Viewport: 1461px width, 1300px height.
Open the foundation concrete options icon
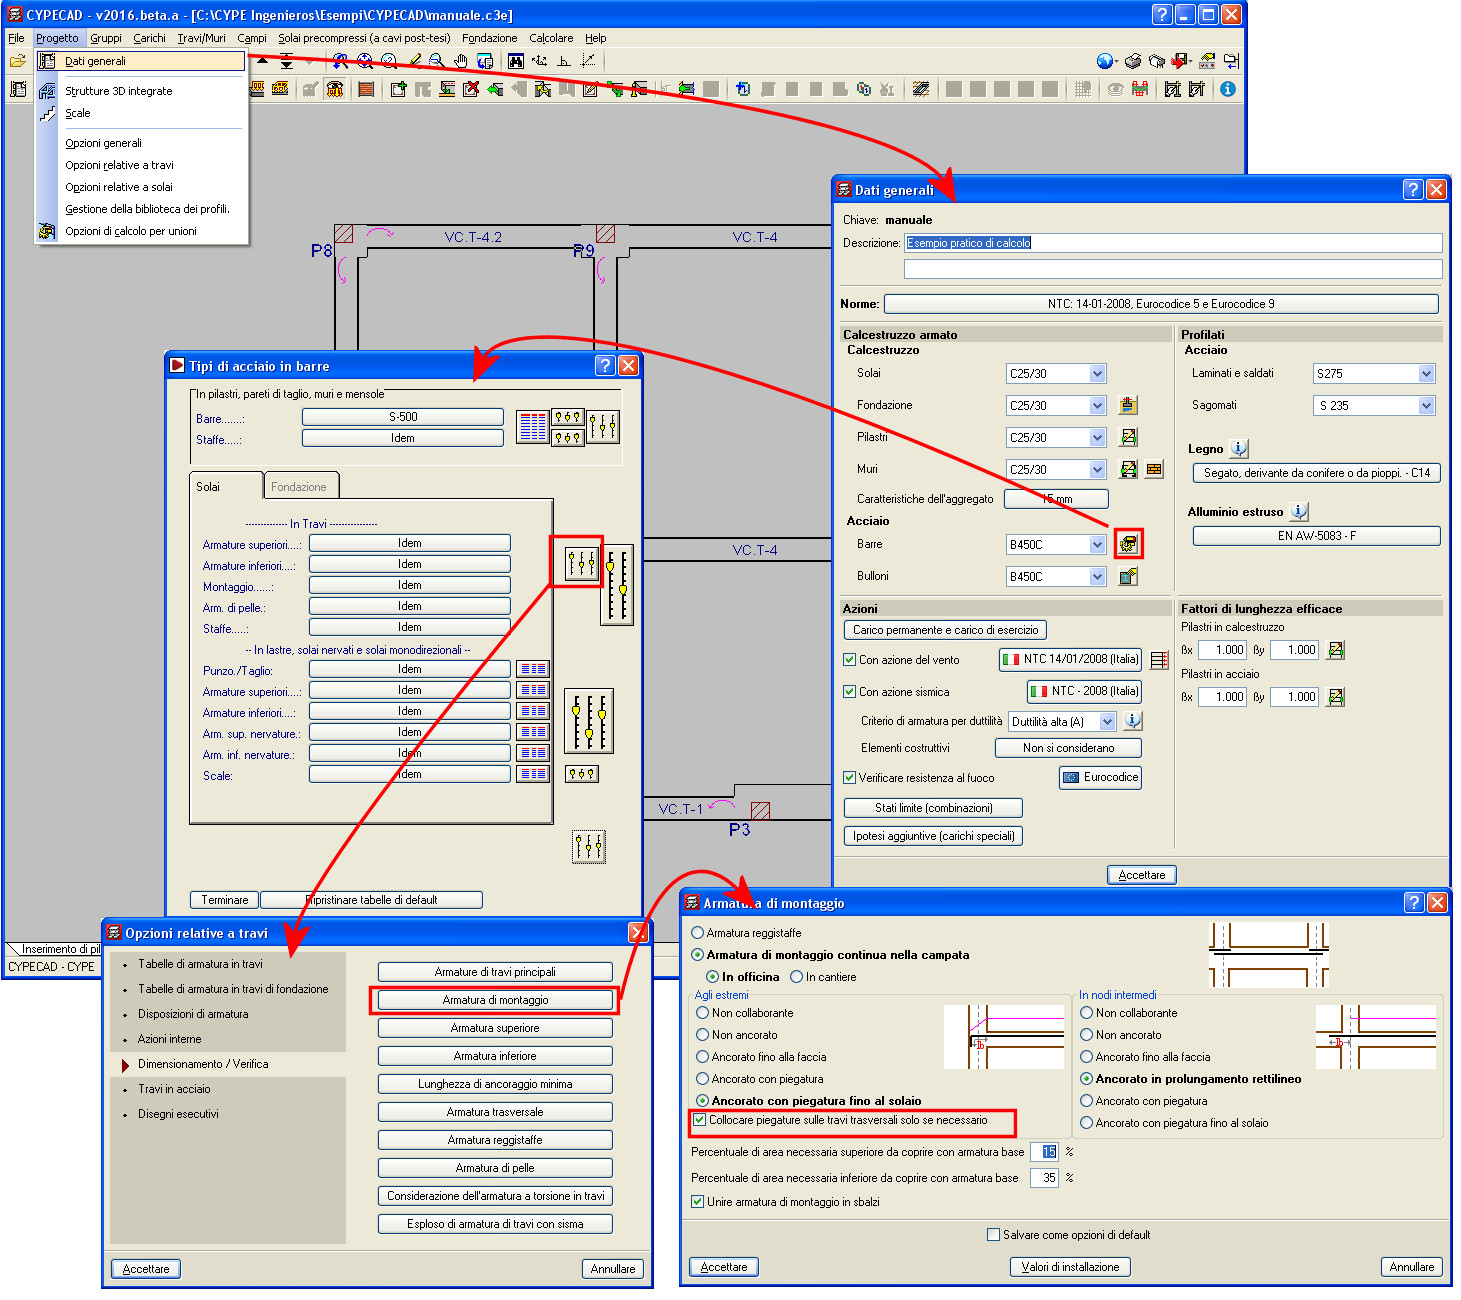(x=1128, y=405)
